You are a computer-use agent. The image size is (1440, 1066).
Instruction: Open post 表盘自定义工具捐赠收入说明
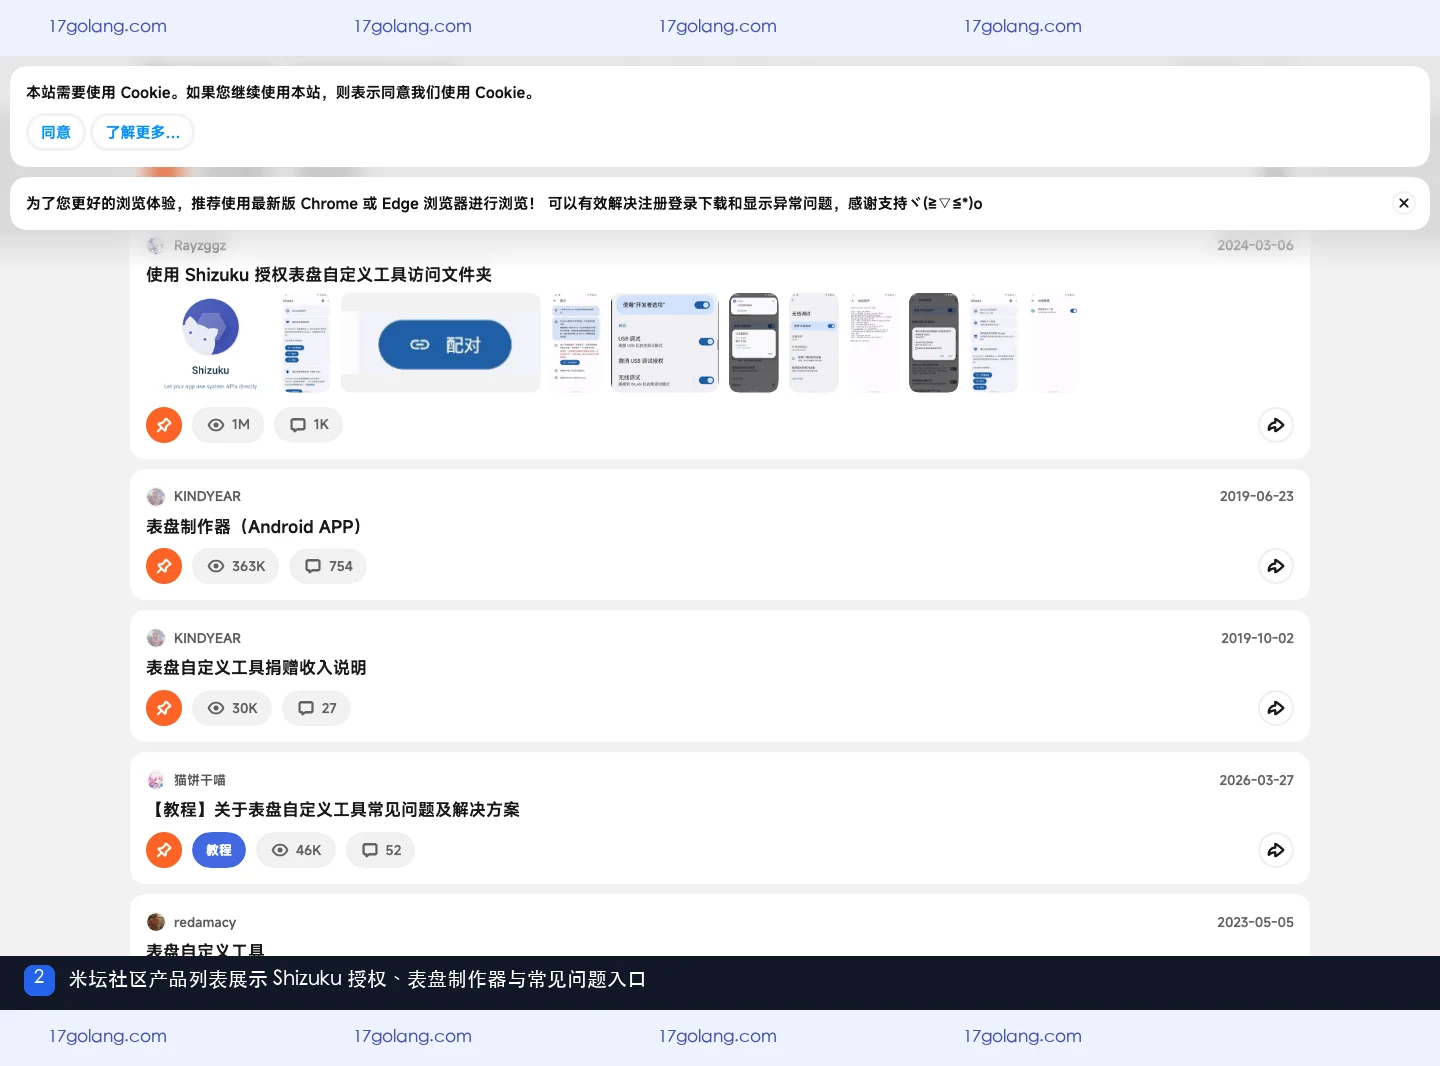tap(256, 668)
